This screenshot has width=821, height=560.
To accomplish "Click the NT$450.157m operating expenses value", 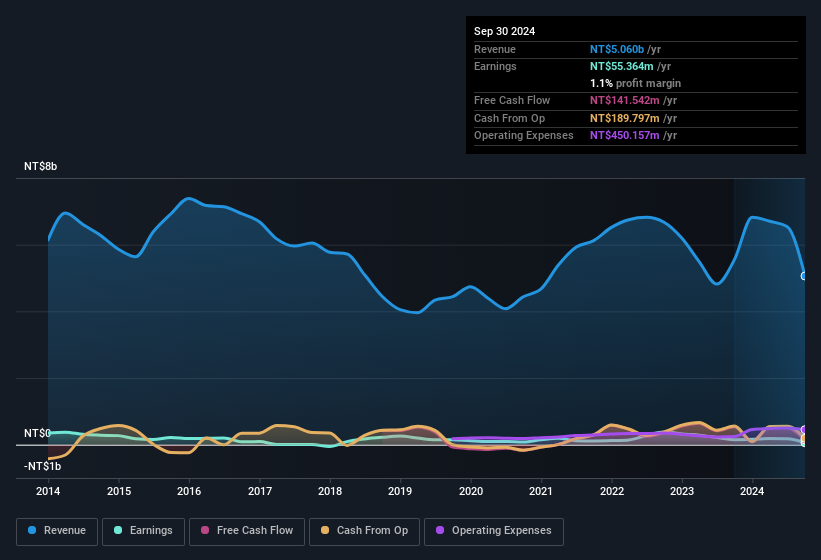I will tap(625, 135).
